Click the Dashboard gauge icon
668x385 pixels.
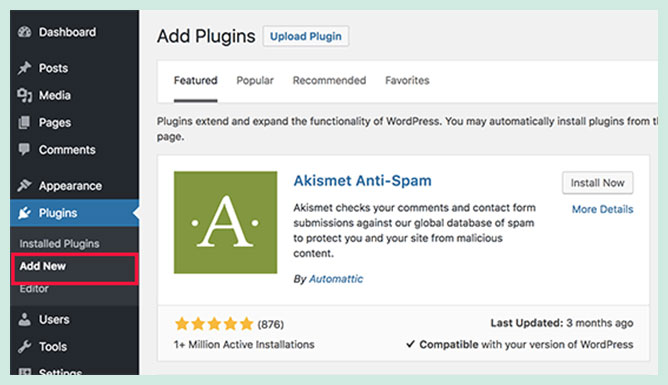[x=24, y=32]
